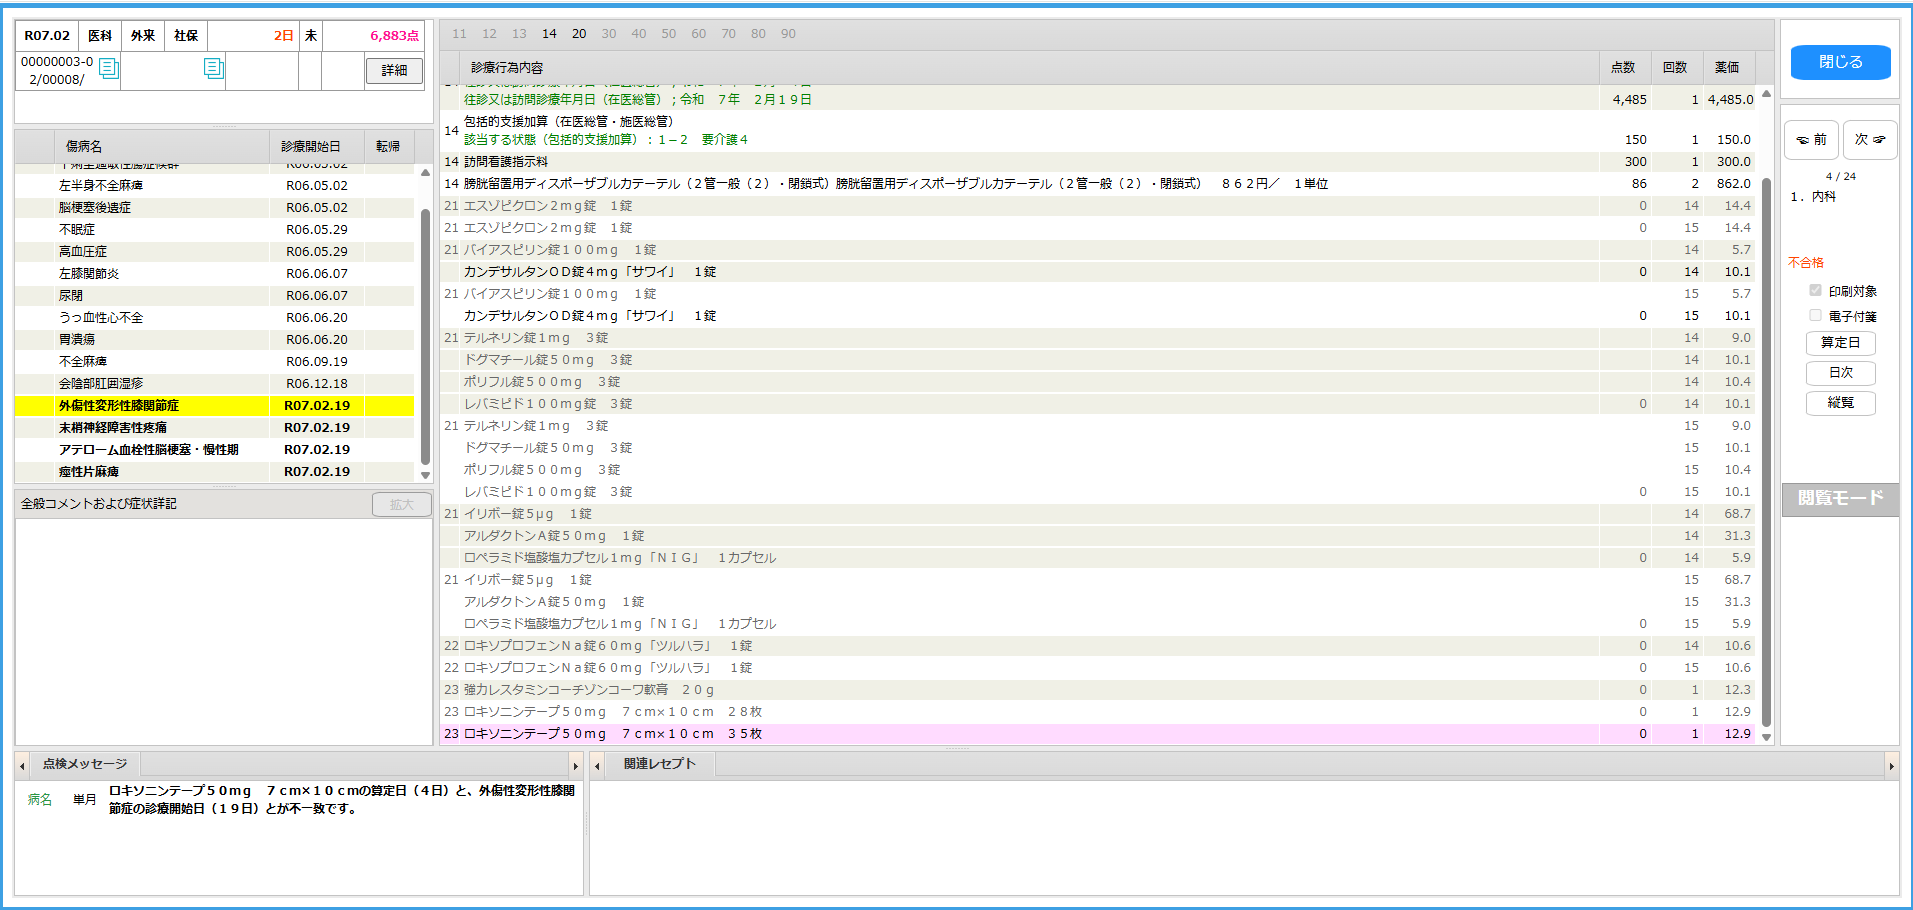
Task: Click the 日次 button
Action: click(1840, 373)
